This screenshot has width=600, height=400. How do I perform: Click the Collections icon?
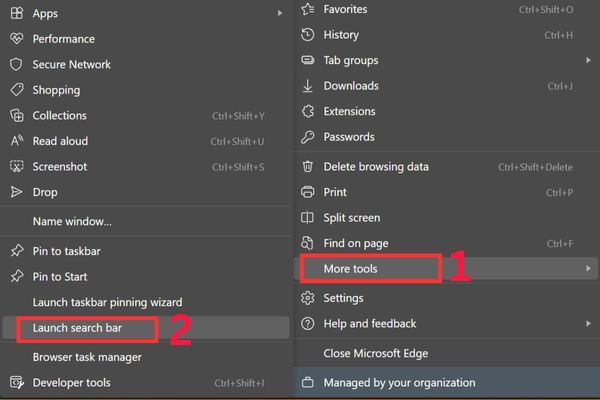click(16, 116)
